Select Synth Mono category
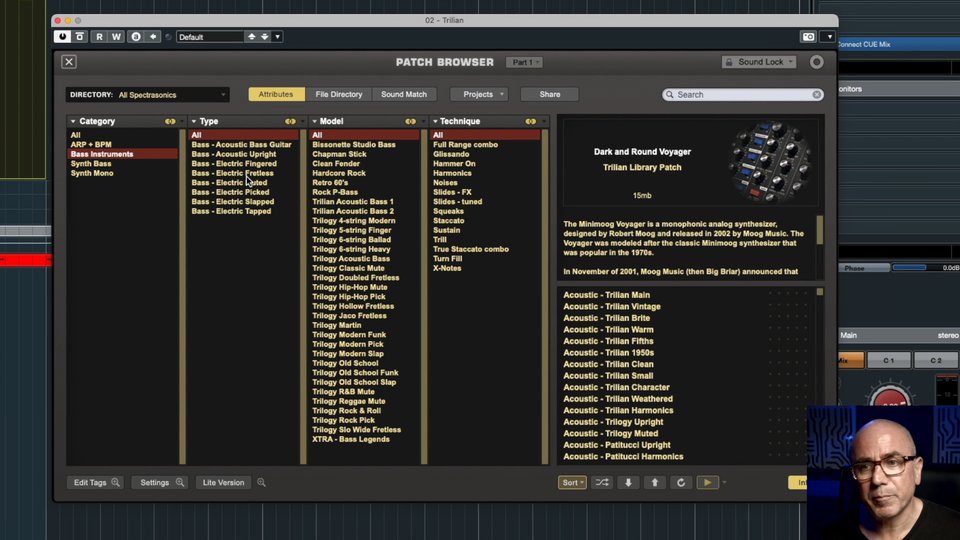 [91, 173]
